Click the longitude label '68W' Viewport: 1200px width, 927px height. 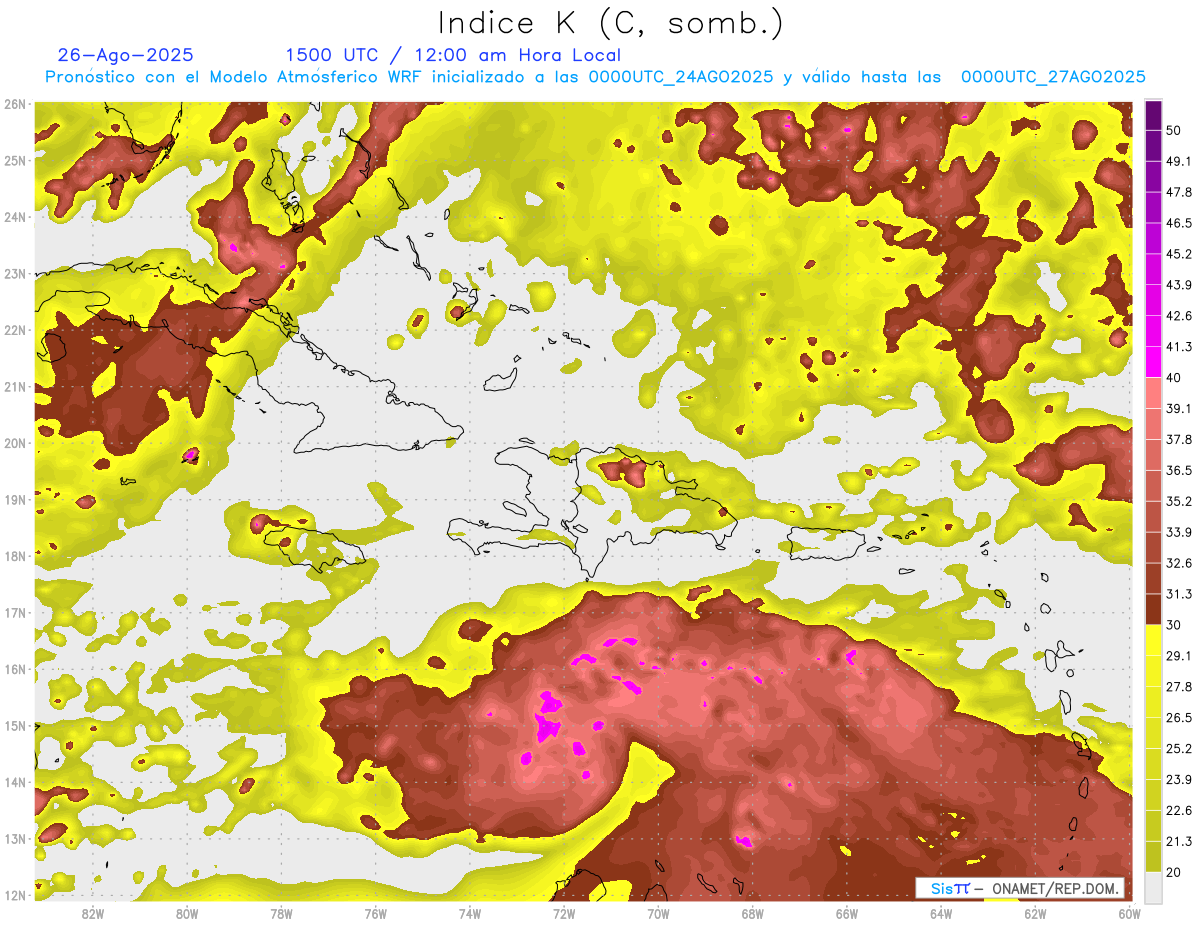[x=752, y=914]
